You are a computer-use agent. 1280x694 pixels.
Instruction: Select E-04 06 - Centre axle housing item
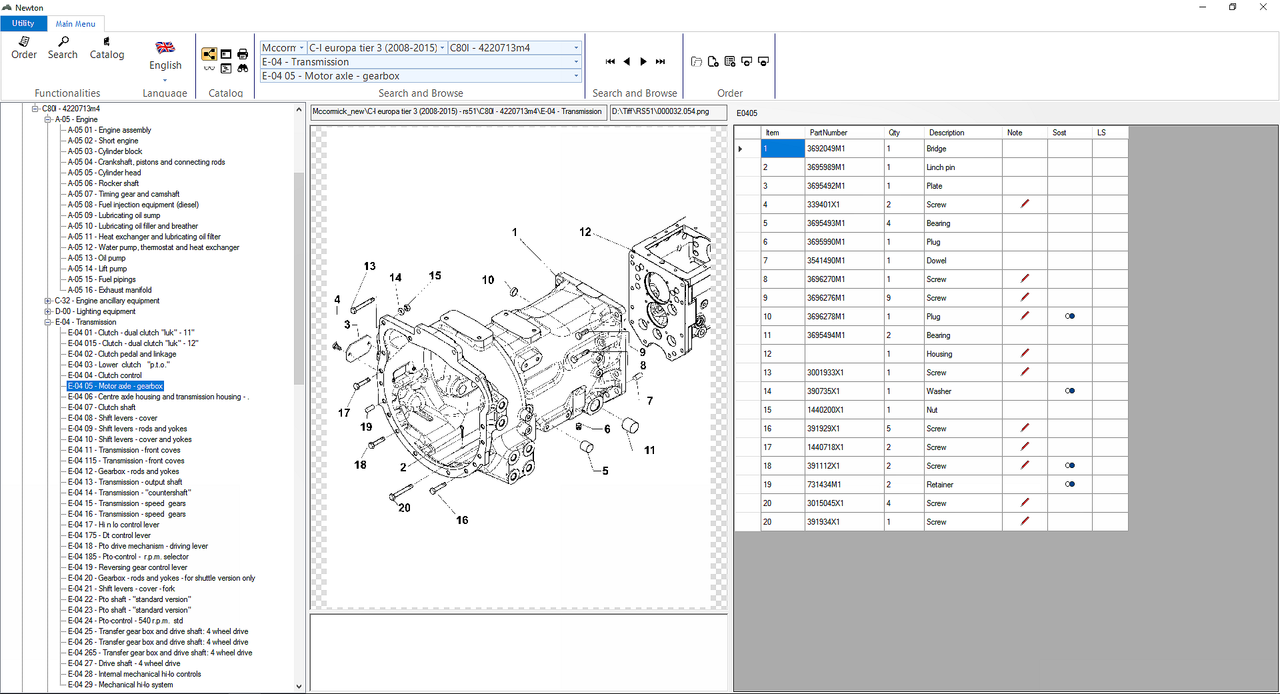point(158,397)
